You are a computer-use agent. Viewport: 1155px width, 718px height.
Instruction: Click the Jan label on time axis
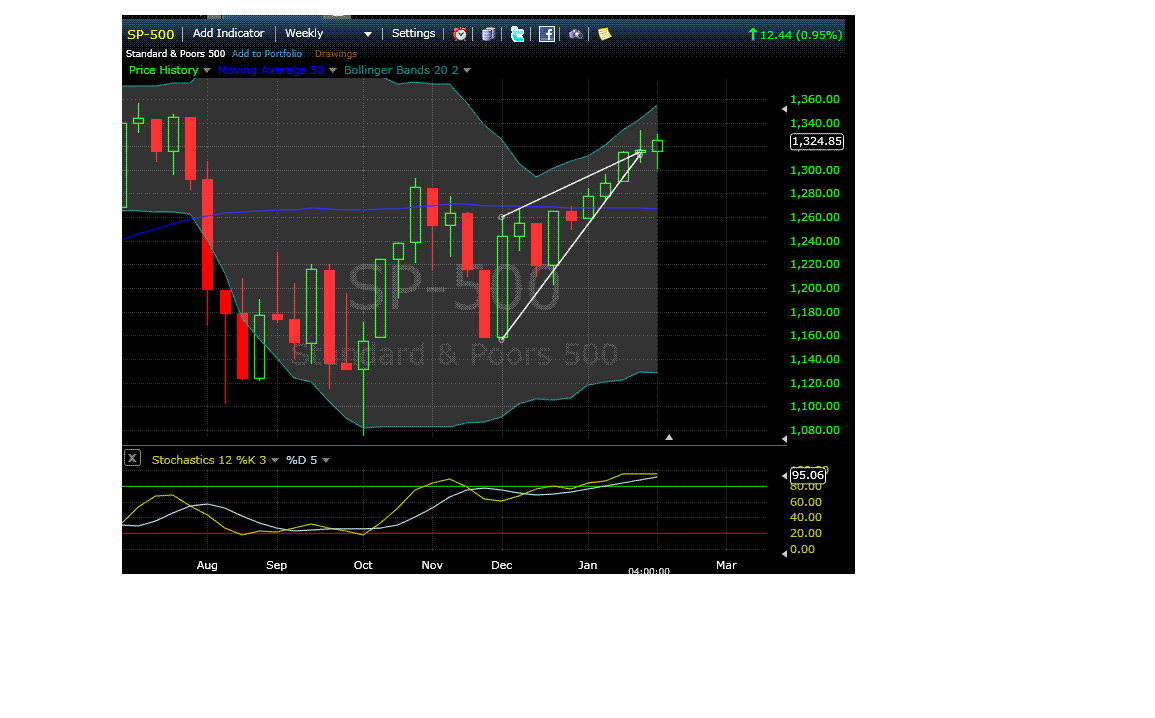[x=588, y=565]
